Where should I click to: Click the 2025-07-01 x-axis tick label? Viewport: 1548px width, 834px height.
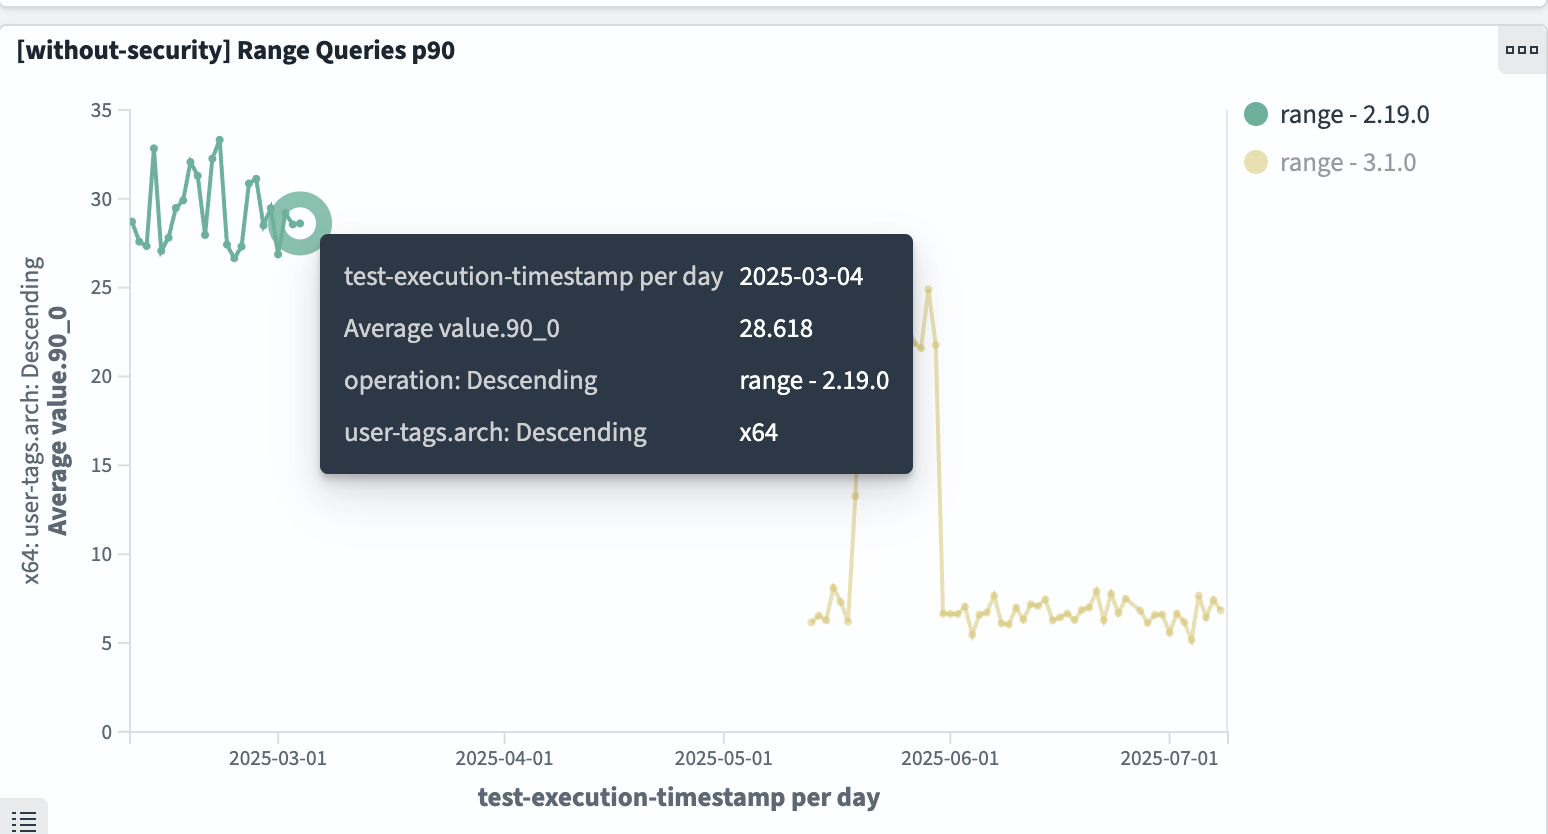[x=1169, y=758]
